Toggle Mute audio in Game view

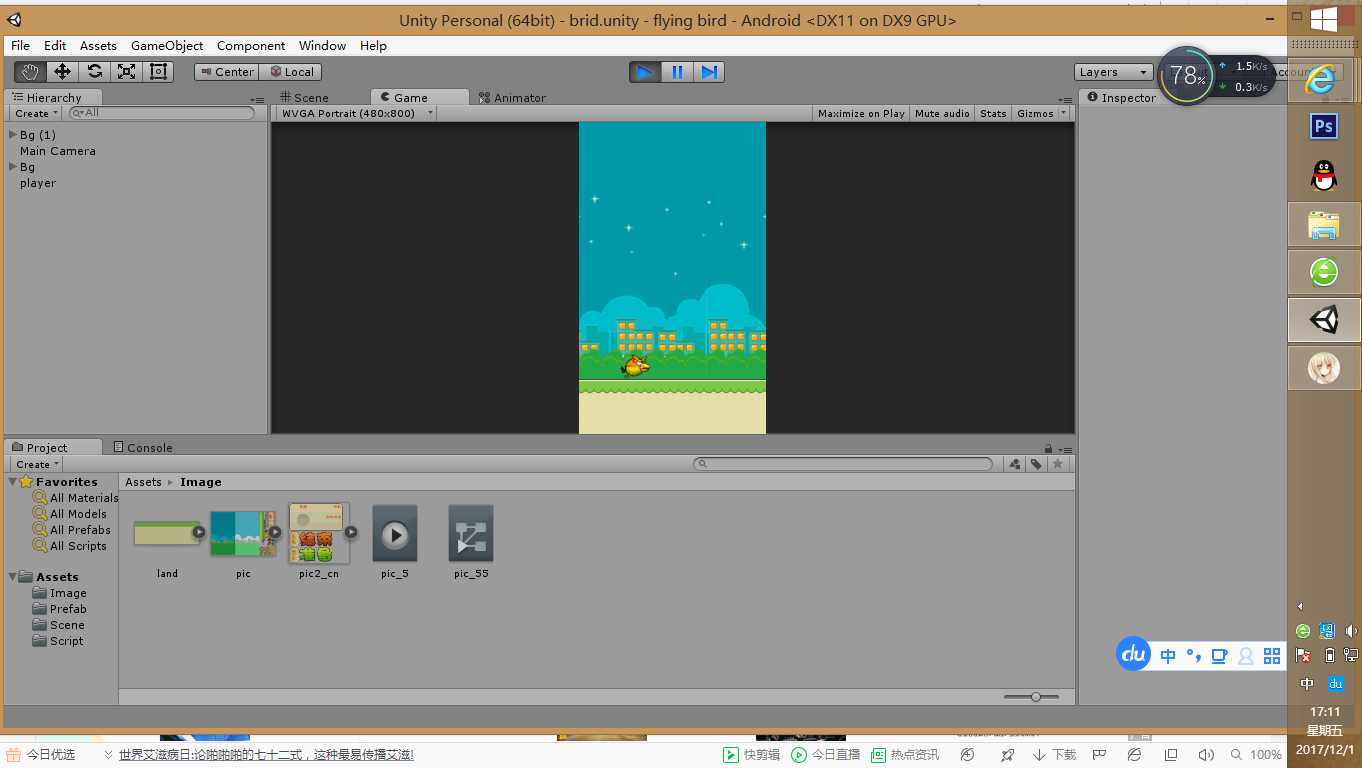(942, 114)
